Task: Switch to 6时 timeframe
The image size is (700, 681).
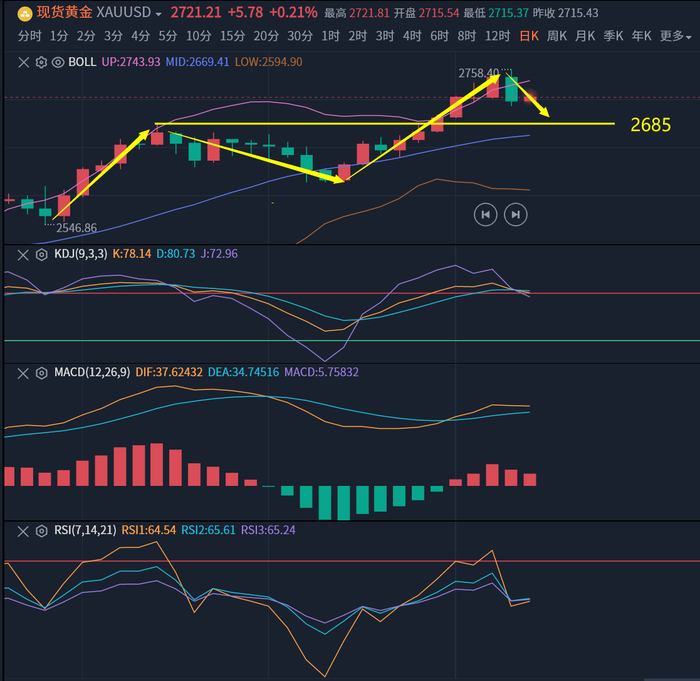Action: 439,36
